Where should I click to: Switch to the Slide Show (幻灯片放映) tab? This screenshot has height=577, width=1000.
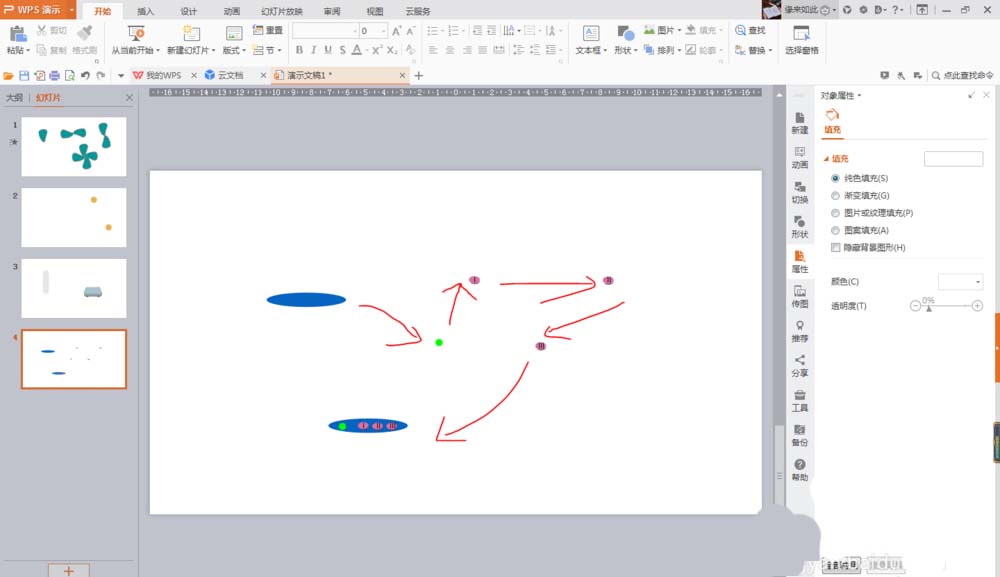coord(282,11)
